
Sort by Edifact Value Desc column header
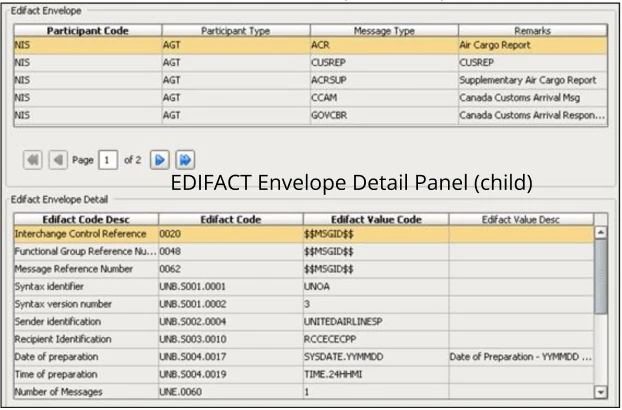521,219
